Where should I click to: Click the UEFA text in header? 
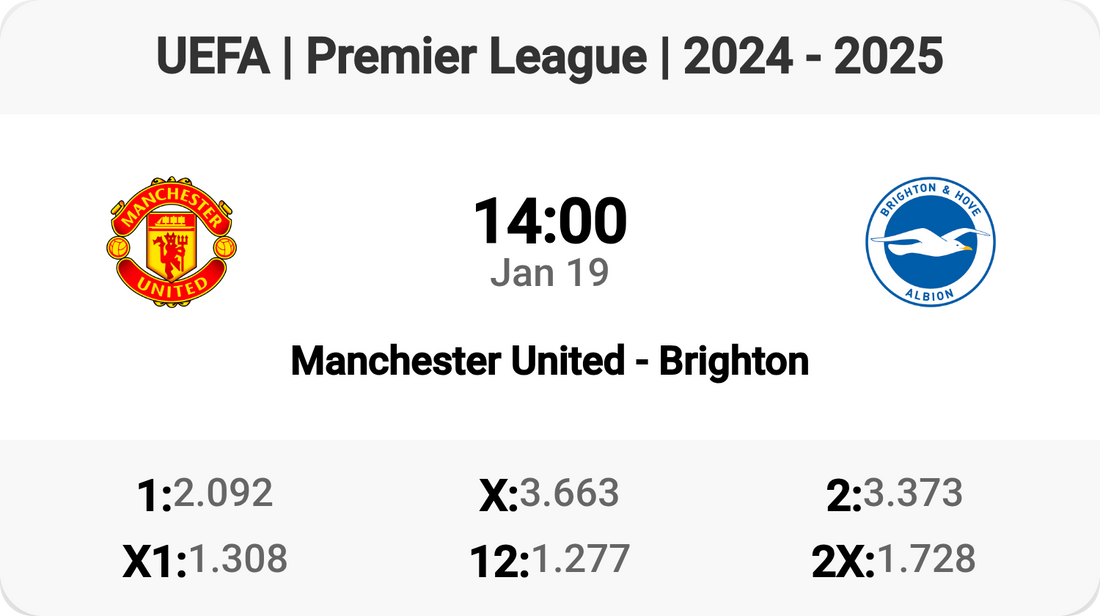click(x=213, y=58)
